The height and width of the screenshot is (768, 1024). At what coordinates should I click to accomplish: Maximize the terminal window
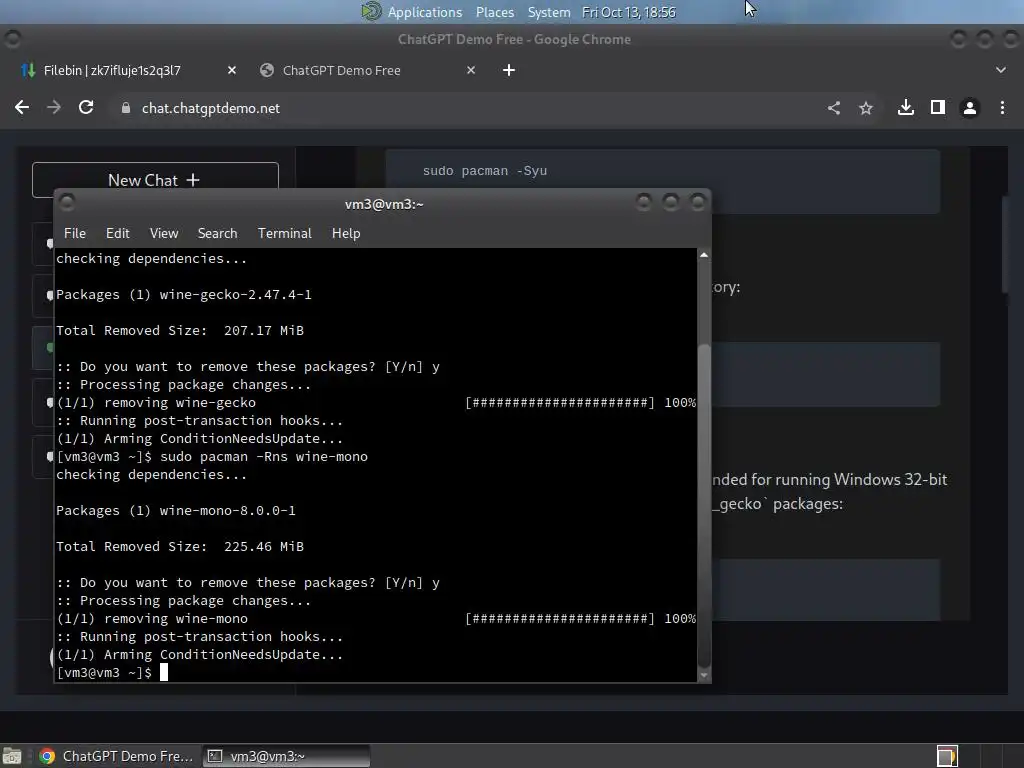point(671,202)
